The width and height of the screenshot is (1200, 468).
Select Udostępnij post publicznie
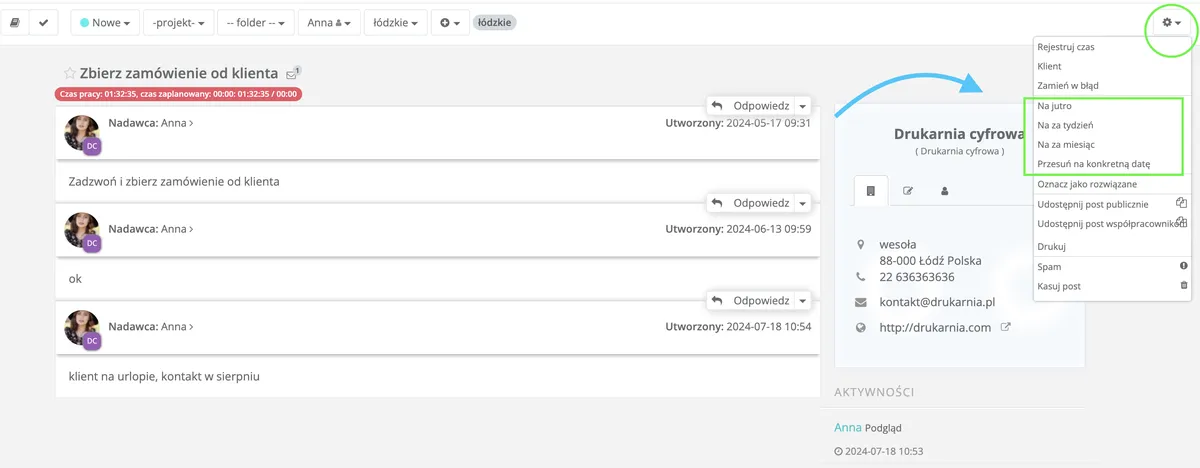click(x=1092, y=204)
